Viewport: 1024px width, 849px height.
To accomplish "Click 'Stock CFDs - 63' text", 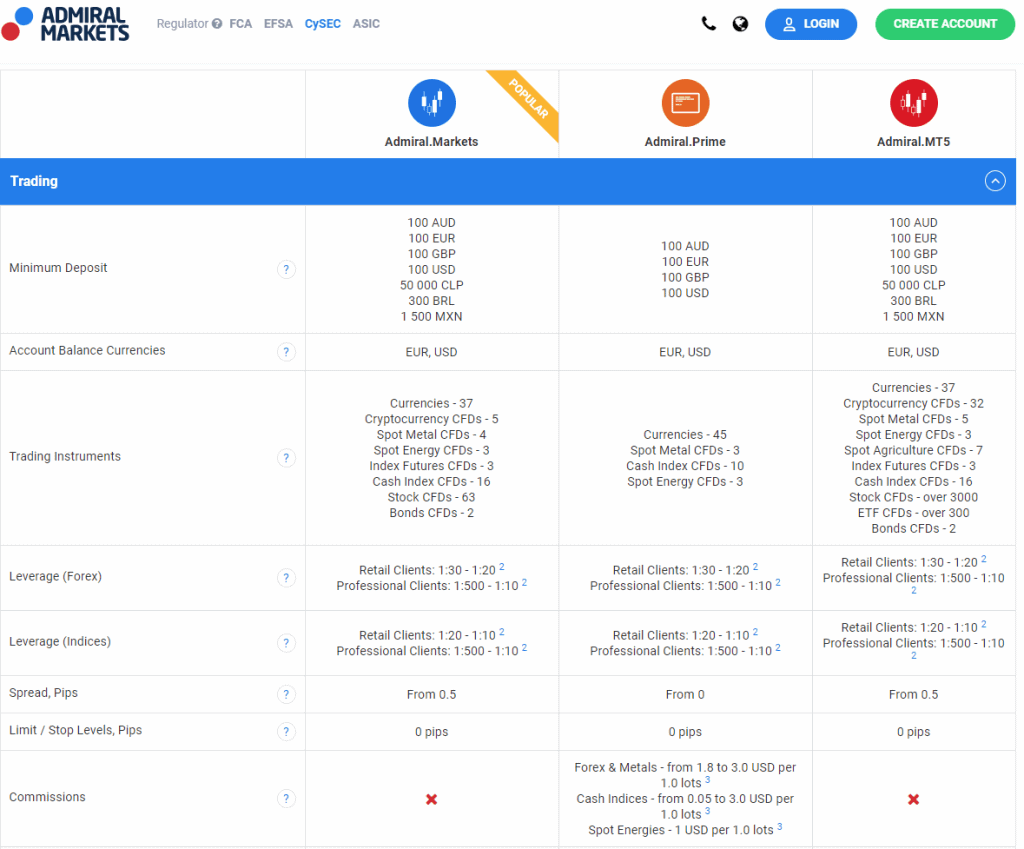I will point(432,498).
